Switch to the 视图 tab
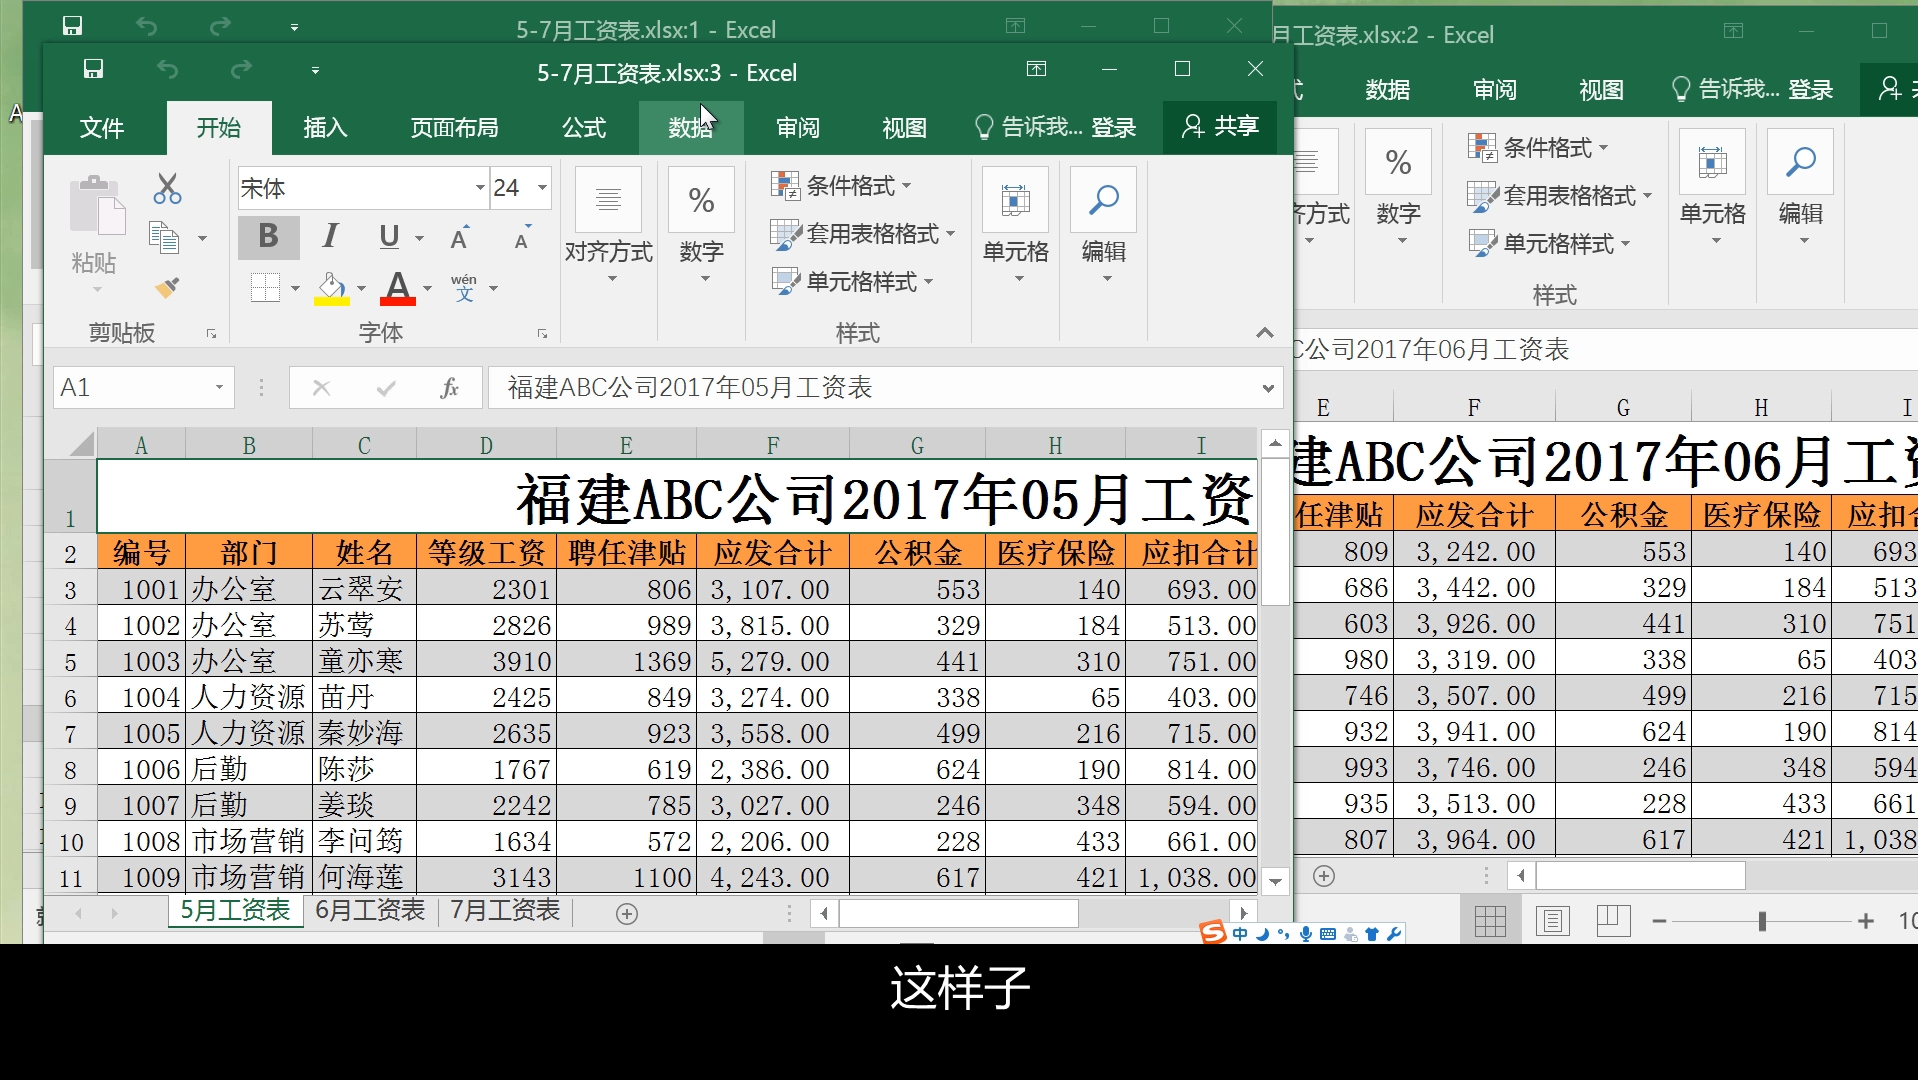The height and width of the screenshot is (1080, 1918). click(x=905, y=128)
